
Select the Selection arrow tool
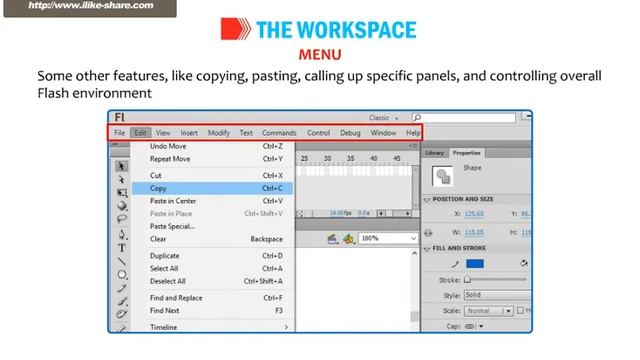pyautogui.click(x=121, y=166)
